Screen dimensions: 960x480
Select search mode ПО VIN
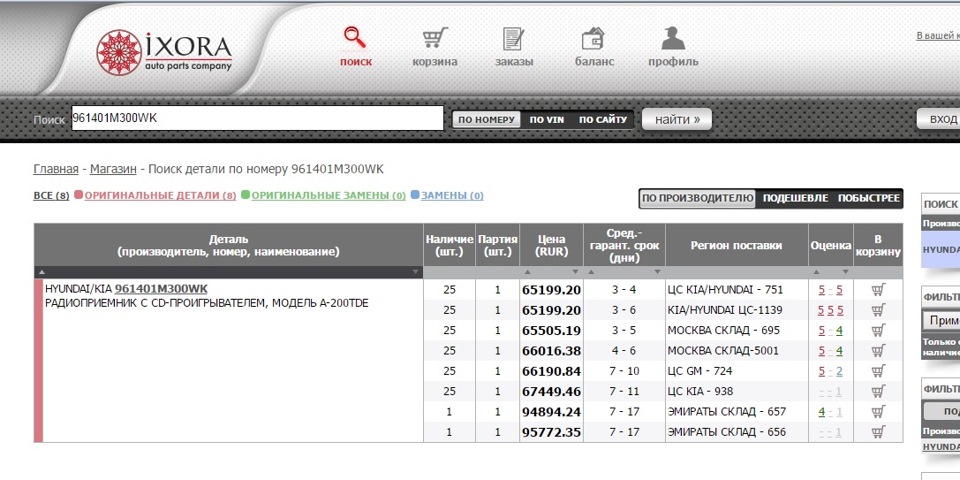547,119
